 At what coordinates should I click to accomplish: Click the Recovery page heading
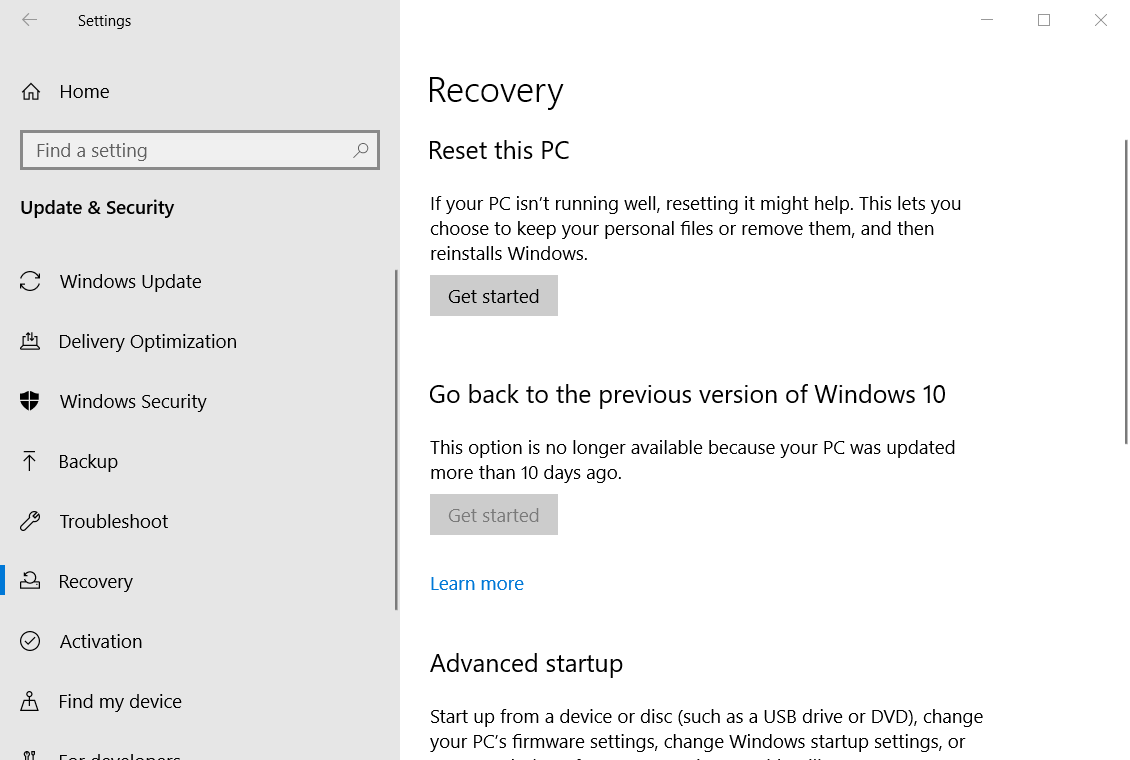coord(495,91)
